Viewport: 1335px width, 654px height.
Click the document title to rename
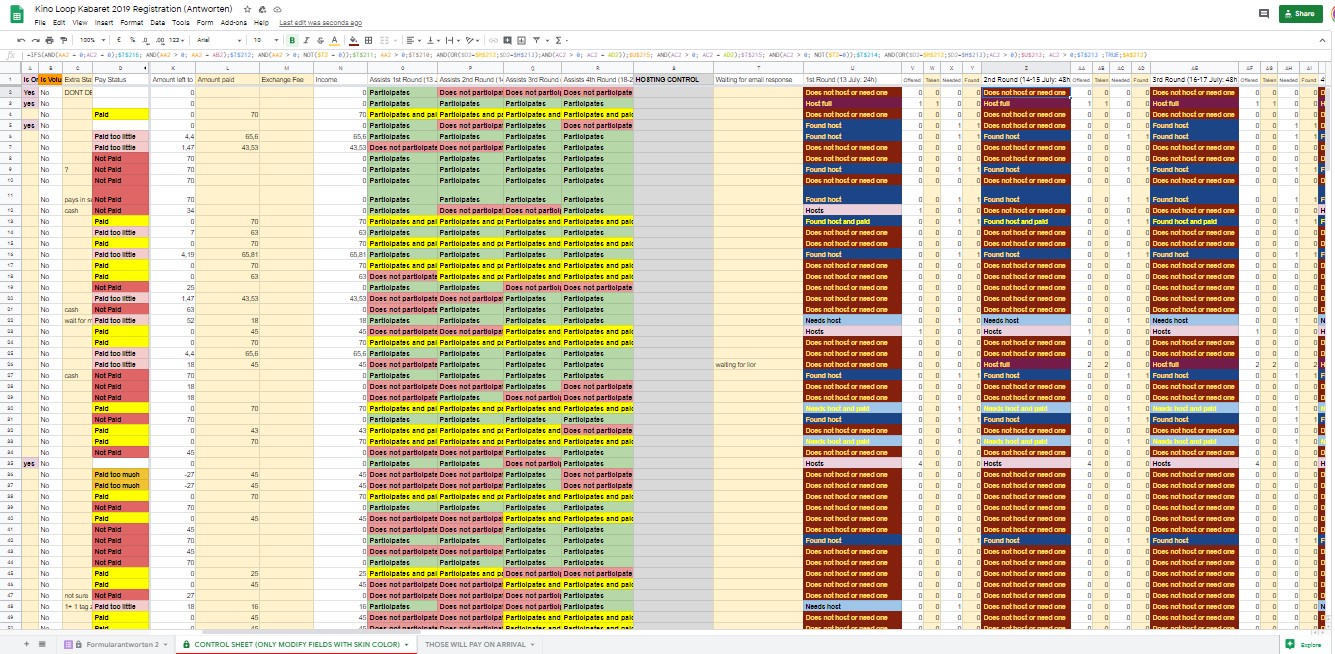pos(133,9)
